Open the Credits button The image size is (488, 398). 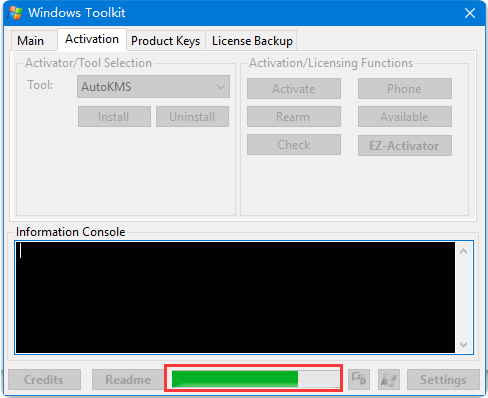click(x=44, y=379)
